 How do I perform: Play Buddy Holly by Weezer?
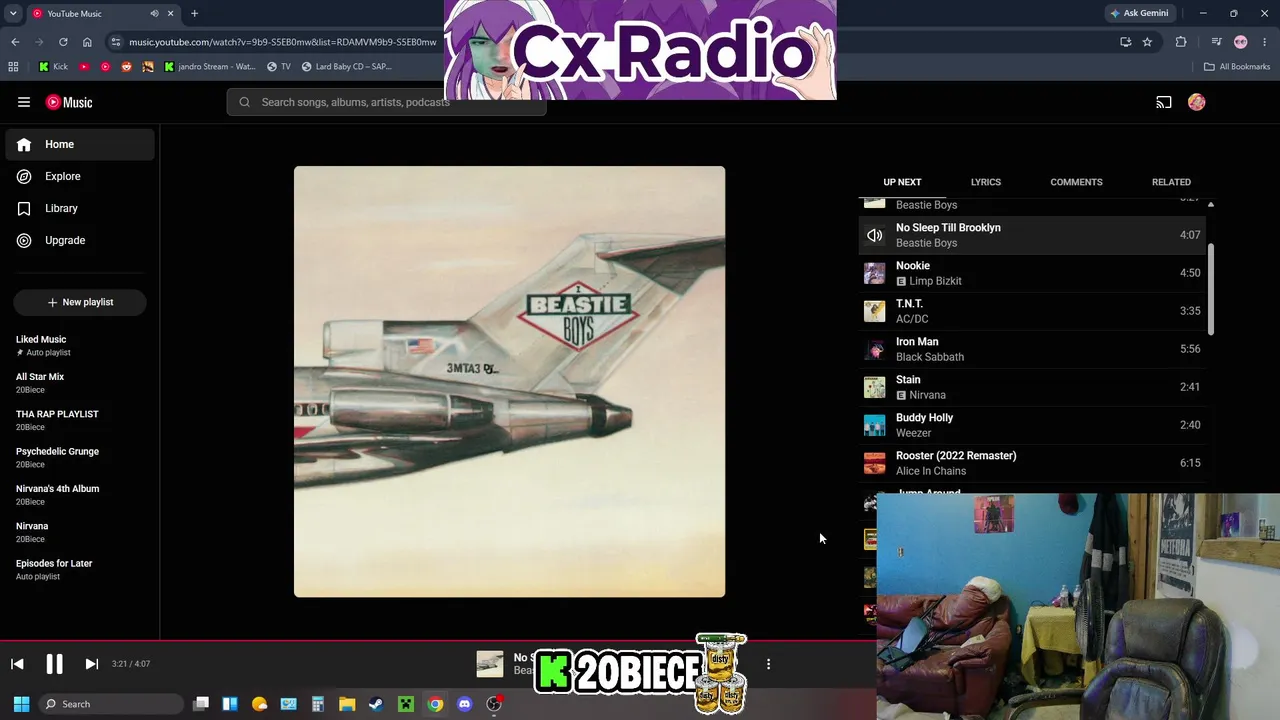(x=1032, y=425)
